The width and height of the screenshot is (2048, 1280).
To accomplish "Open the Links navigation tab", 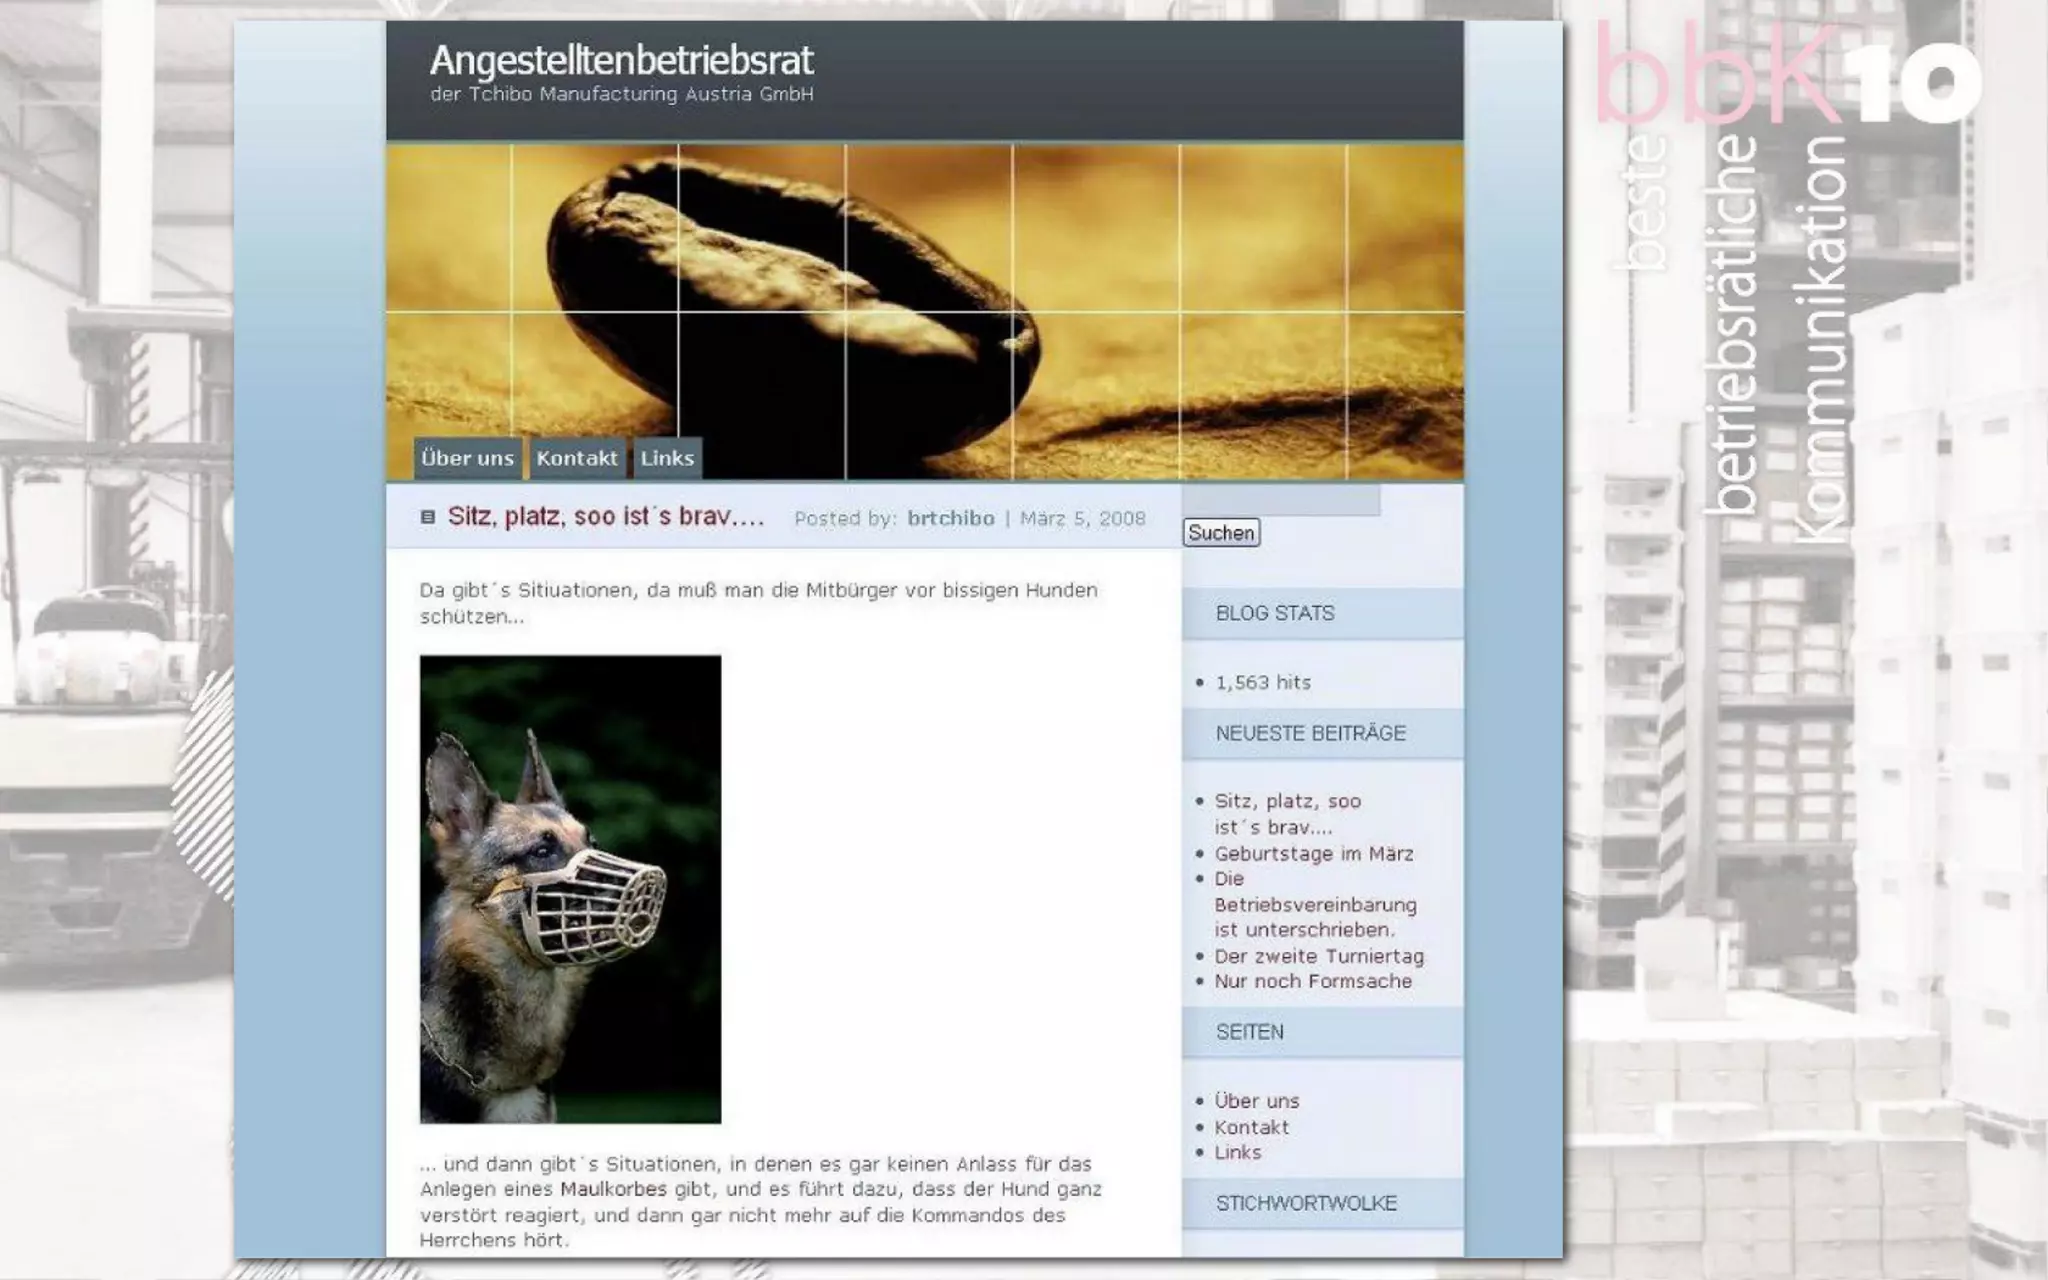I will (667, 458).
